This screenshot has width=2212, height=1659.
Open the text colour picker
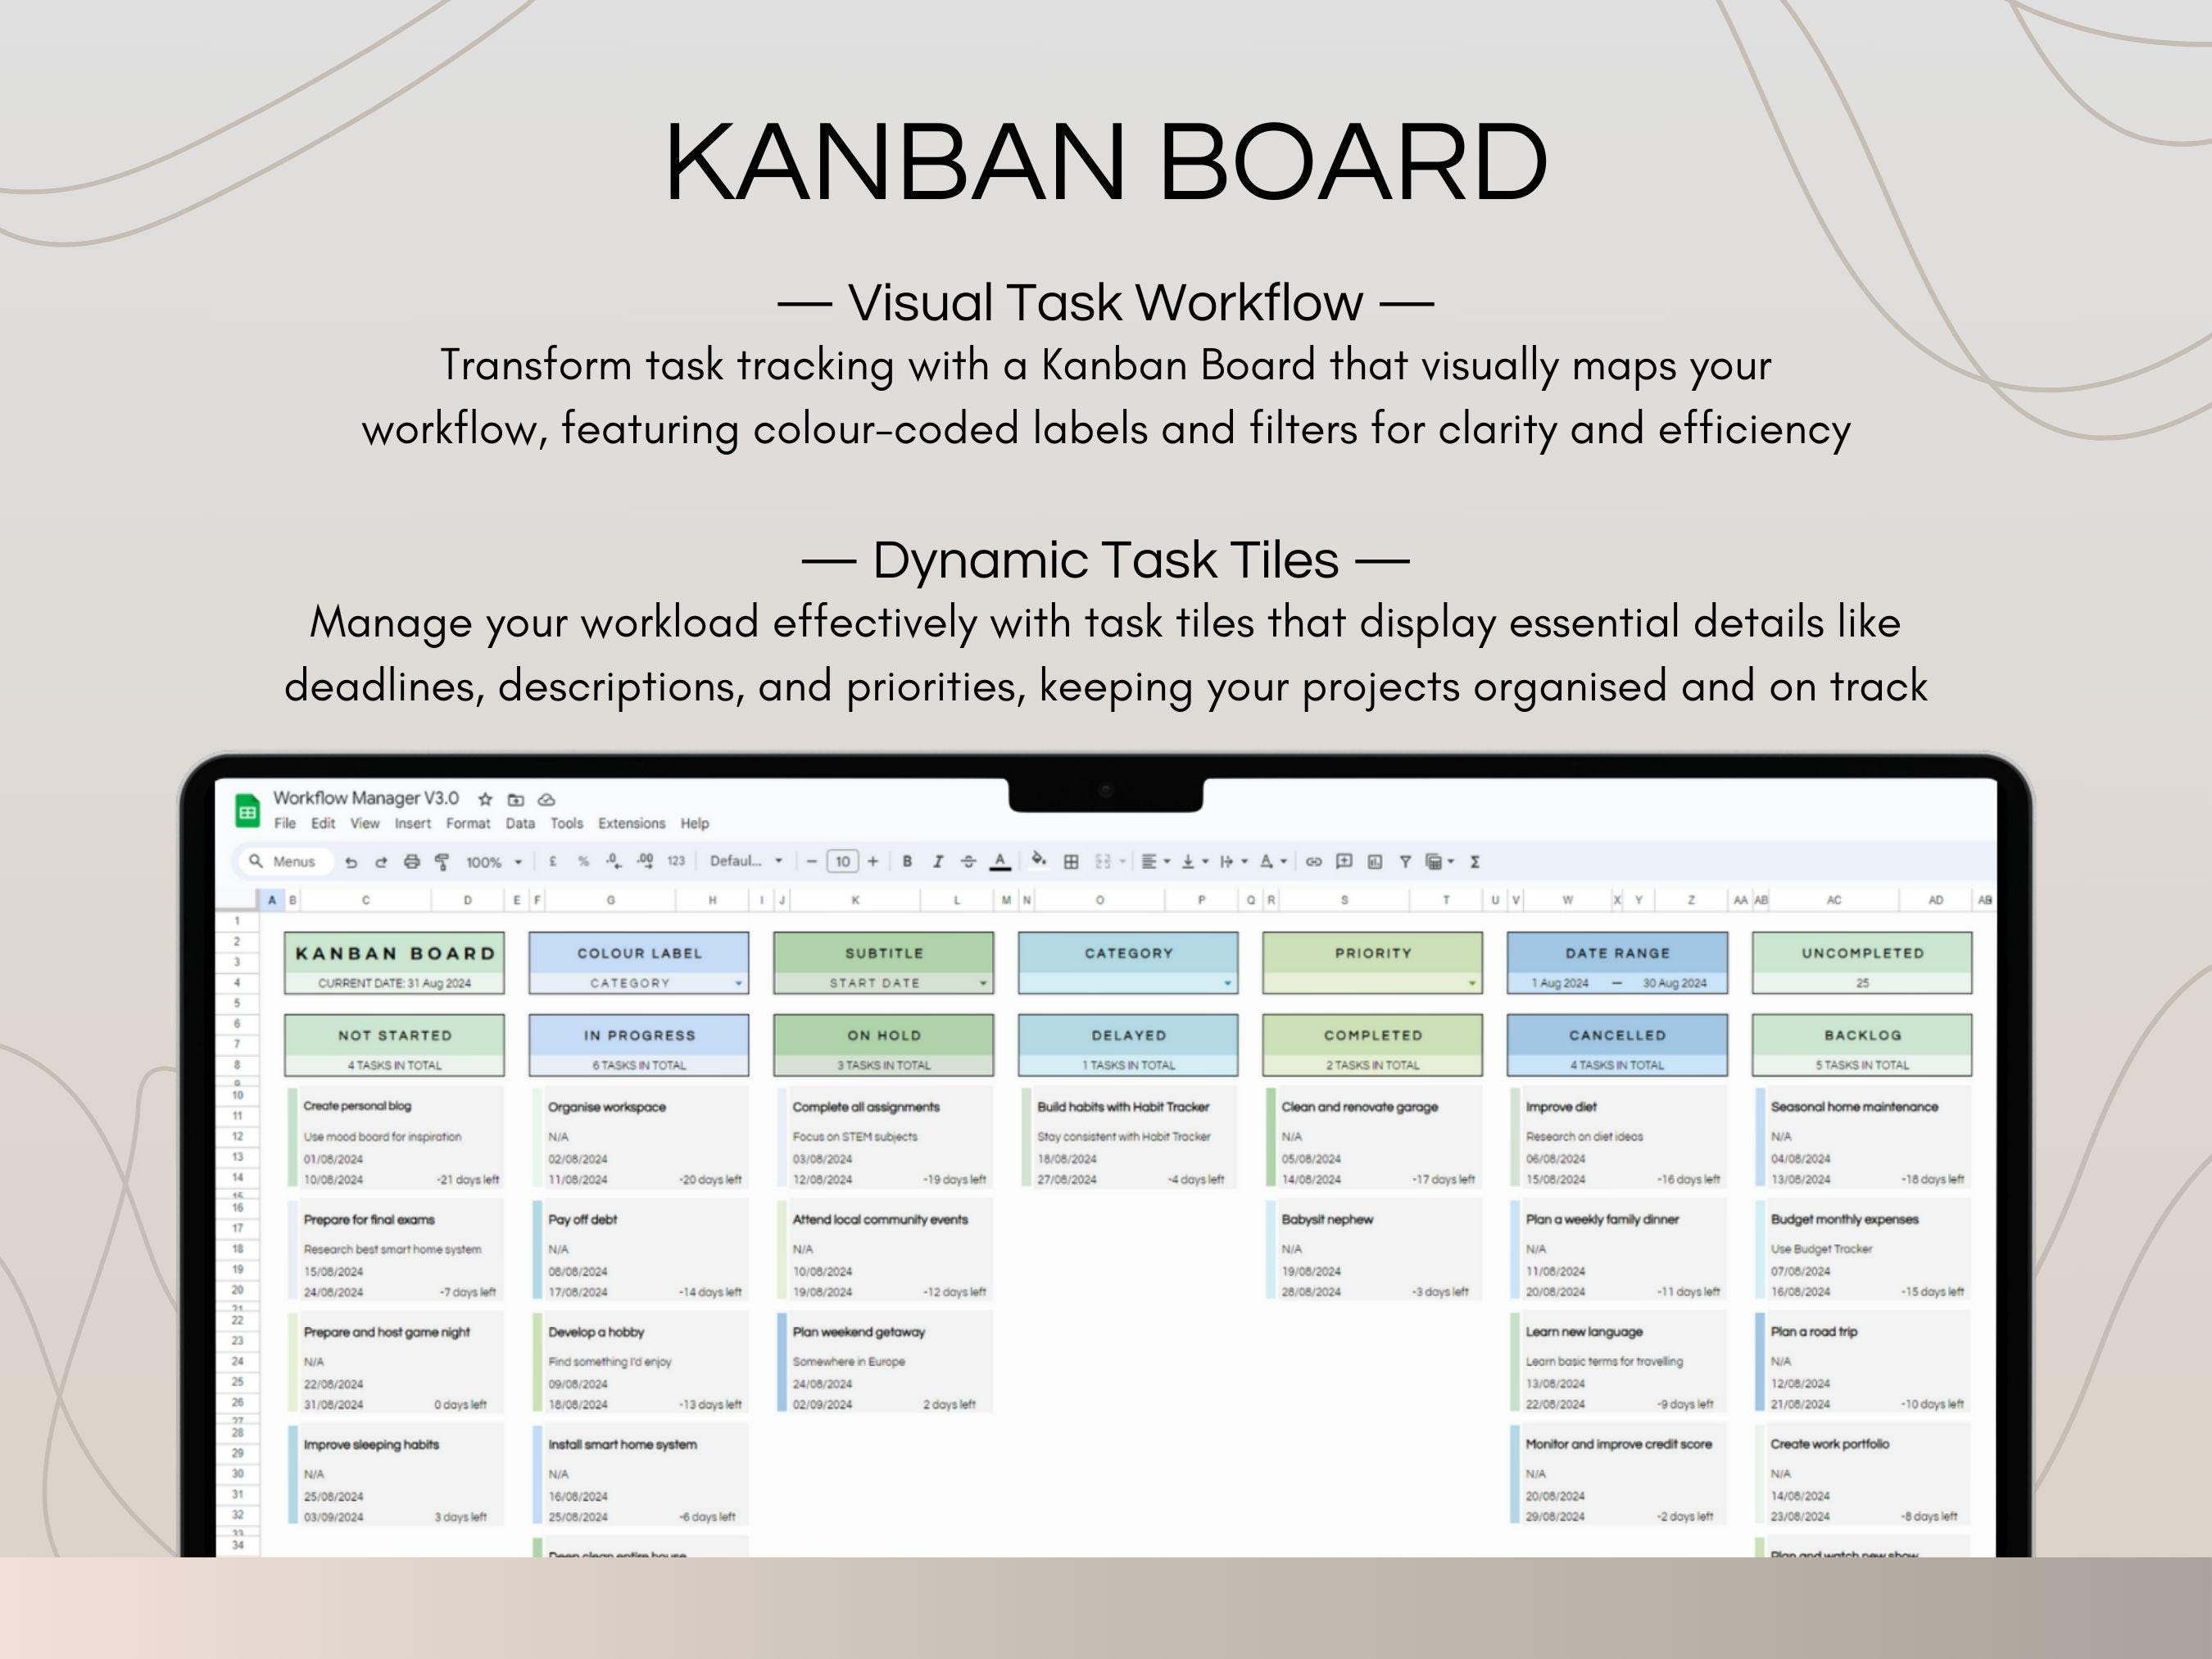pos(1000,861)
